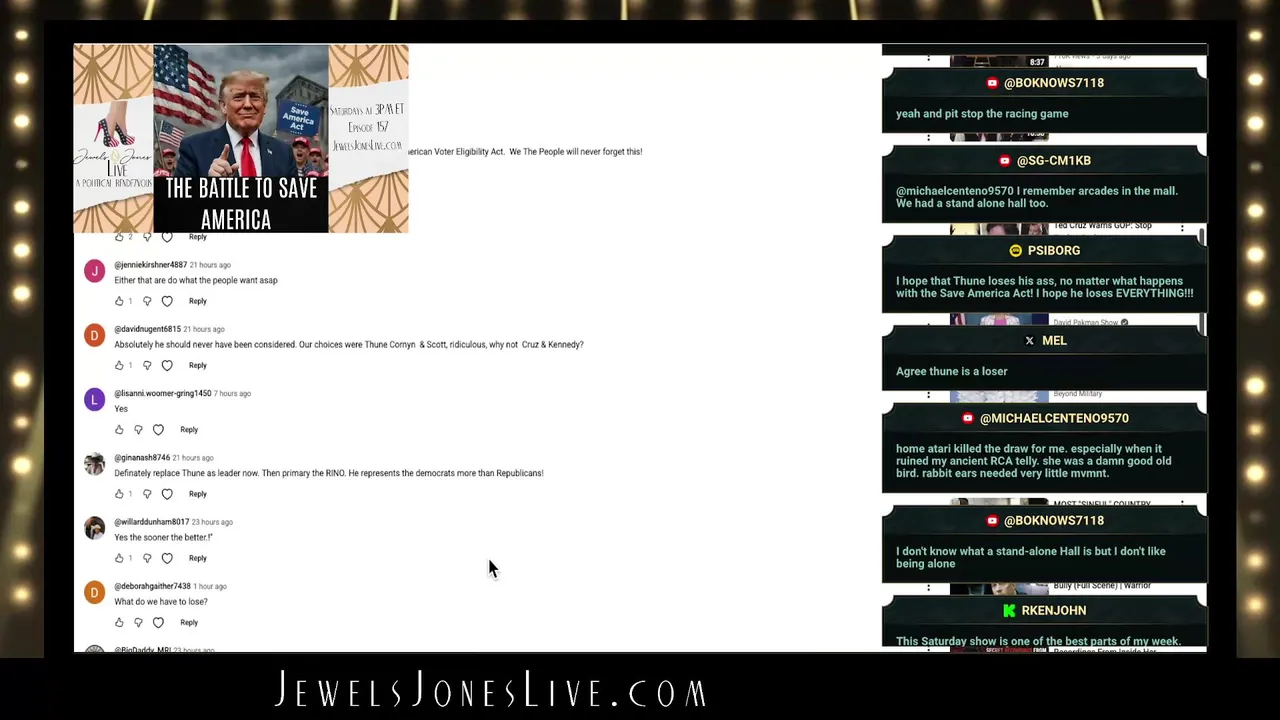
Task: Click chat message 'yeah and pit stop the racing game'
Action: 982,114
